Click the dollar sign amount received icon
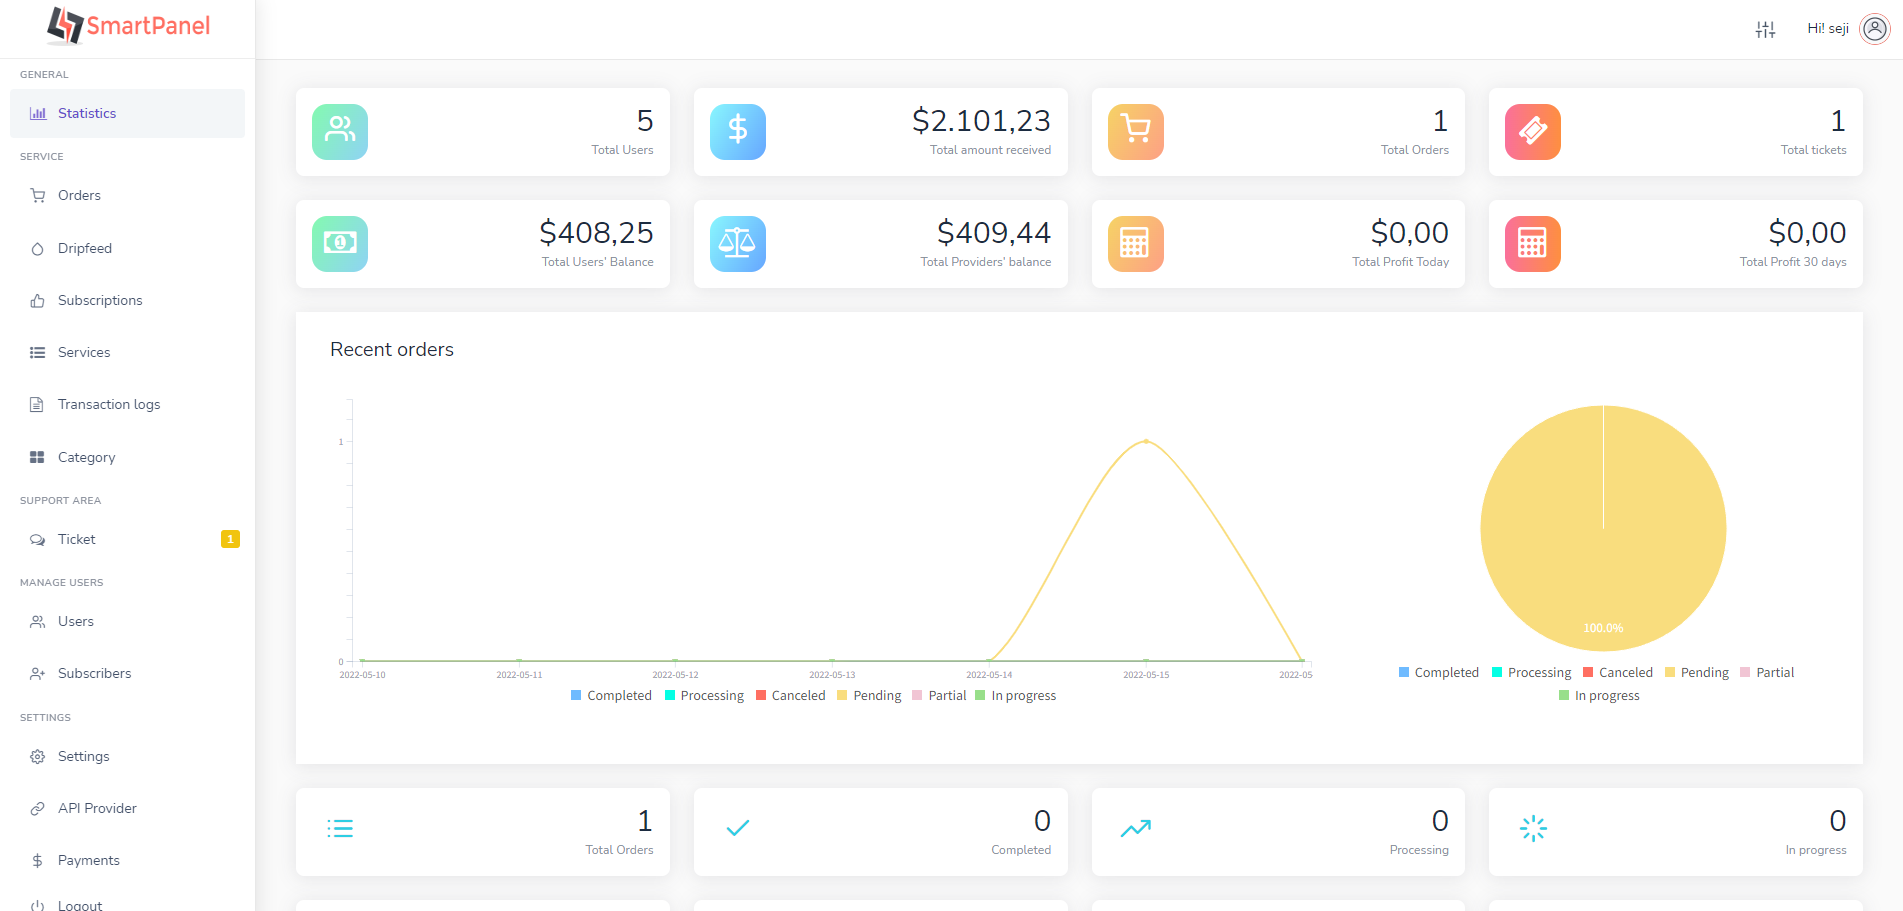 [738, 132]
